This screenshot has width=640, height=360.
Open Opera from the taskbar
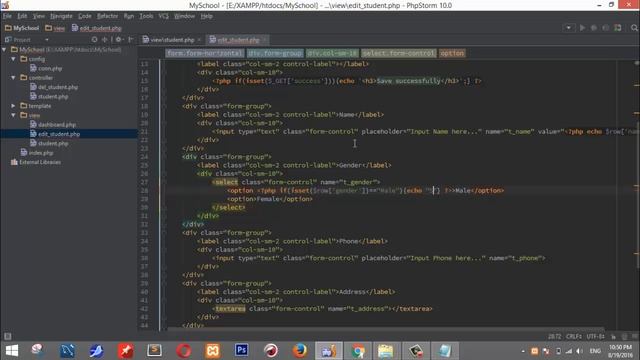[x=184, y=351]
